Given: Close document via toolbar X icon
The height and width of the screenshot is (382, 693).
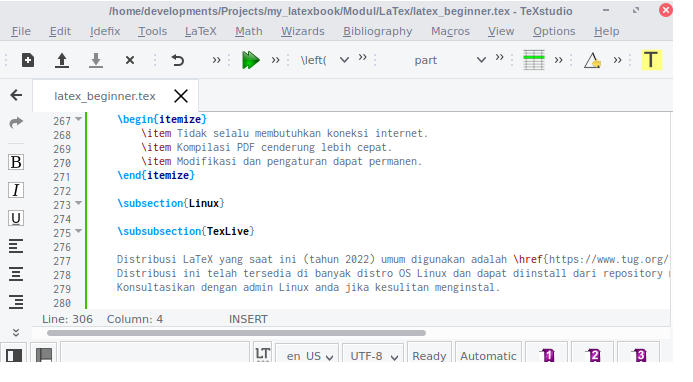Looking at the screenshot, I should tap(129, 60).
